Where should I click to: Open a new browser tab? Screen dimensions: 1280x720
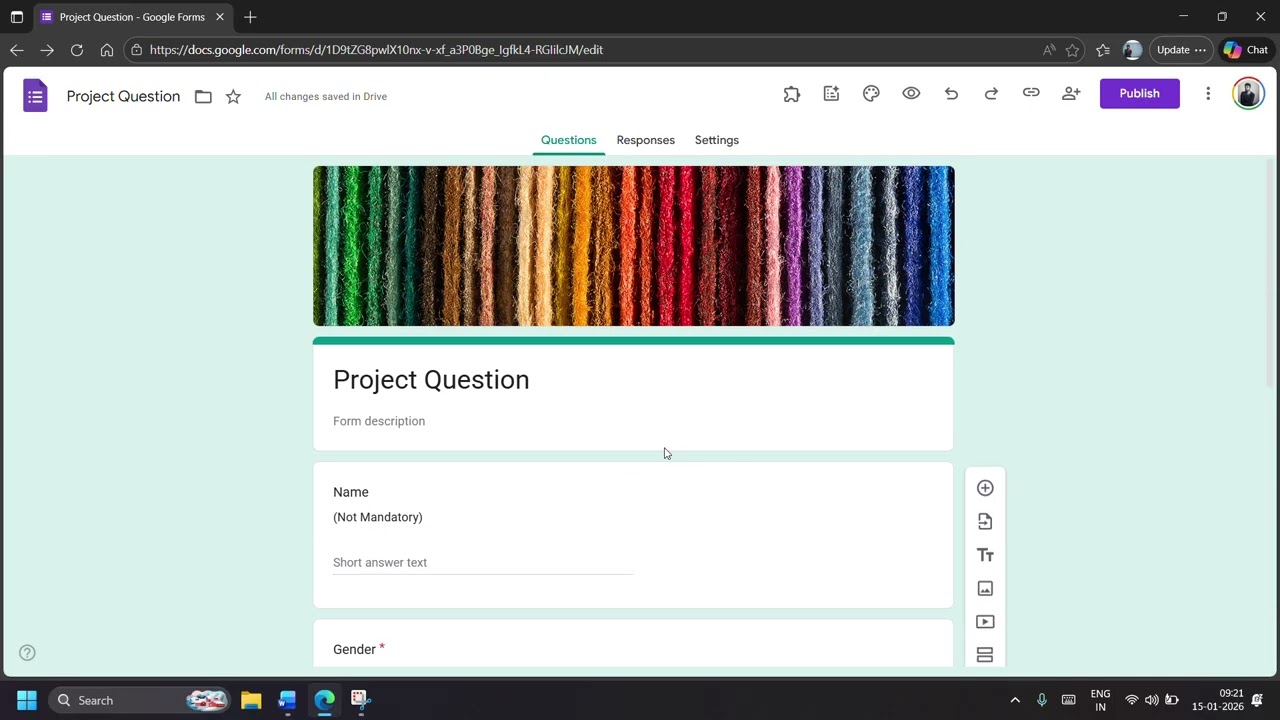250,17
